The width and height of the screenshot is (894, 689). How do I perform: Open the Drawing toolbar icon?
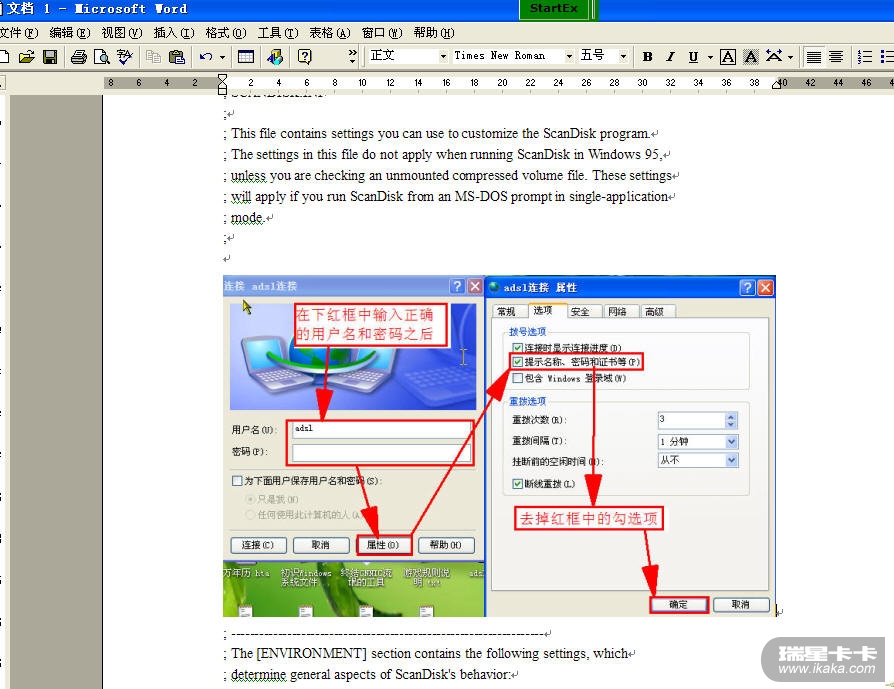275,56
